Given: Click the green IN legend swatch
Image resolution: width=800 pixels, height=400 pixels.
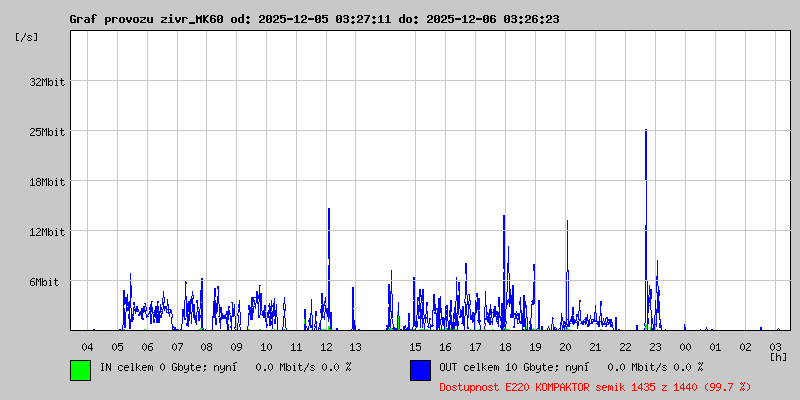Looking at the screenshot, I should coord(80,370).
